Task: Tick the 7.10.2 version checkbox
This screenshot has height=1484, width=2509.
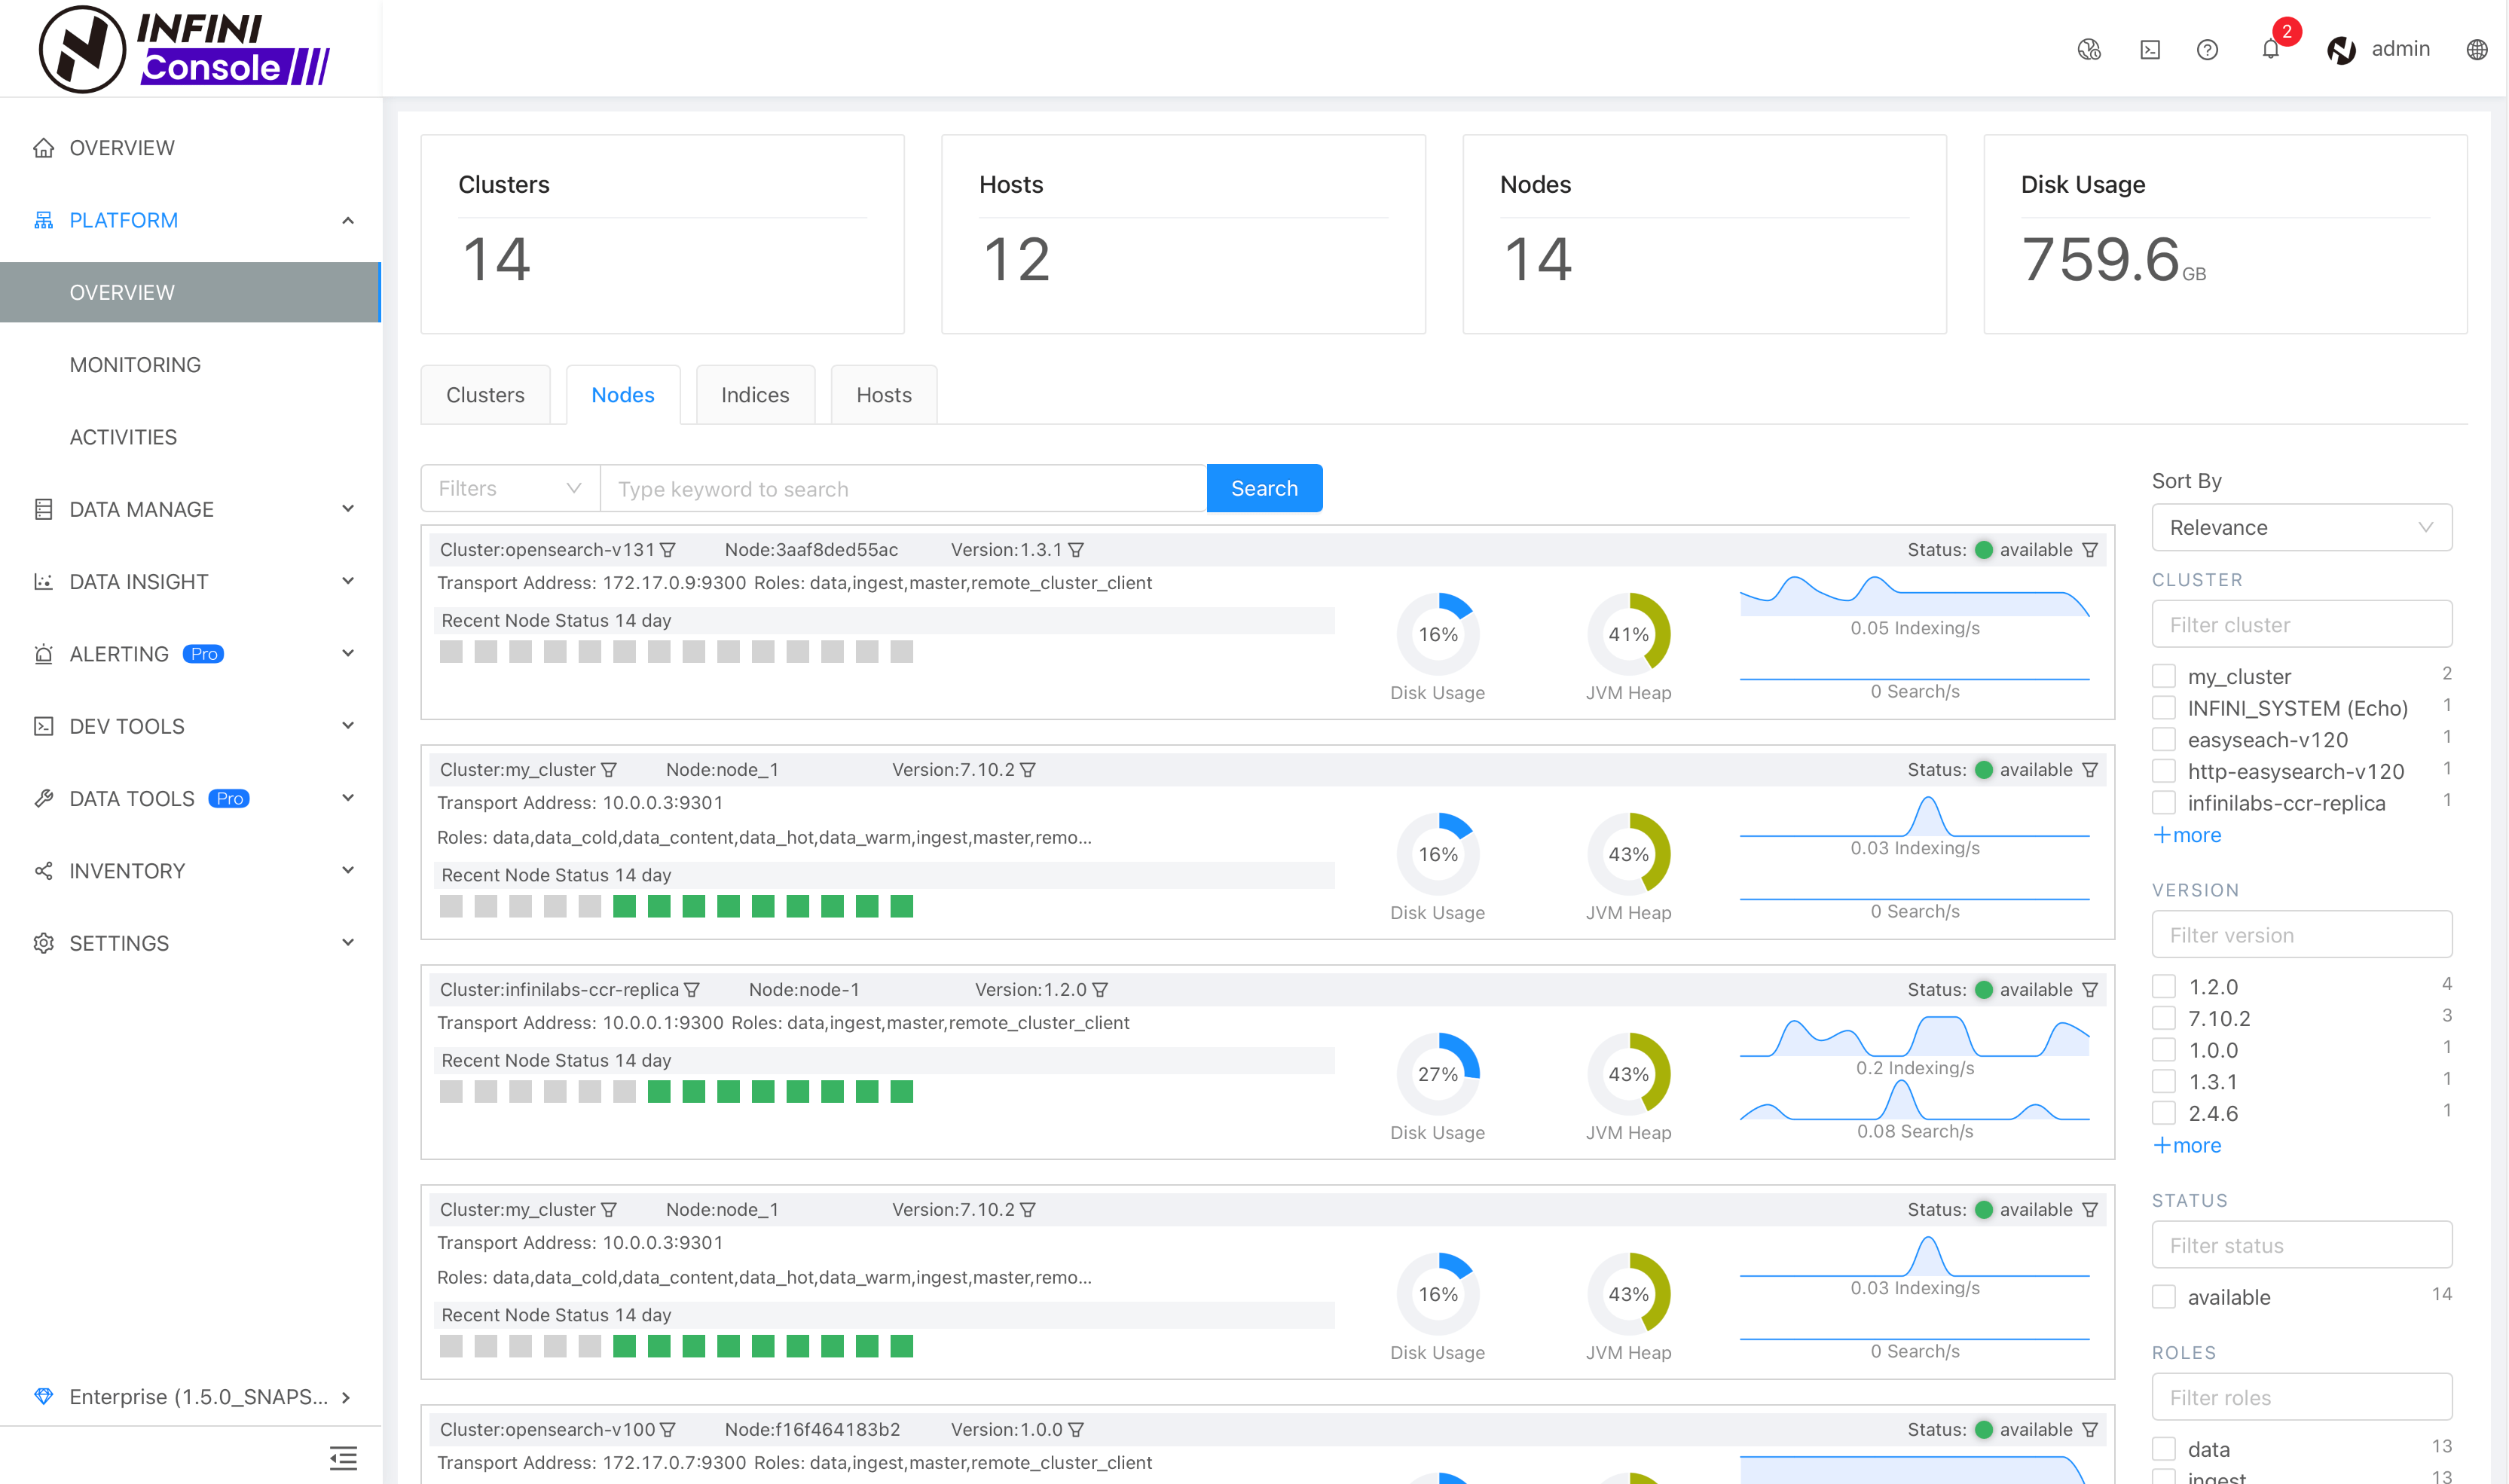Action: click(2164, 1018)
